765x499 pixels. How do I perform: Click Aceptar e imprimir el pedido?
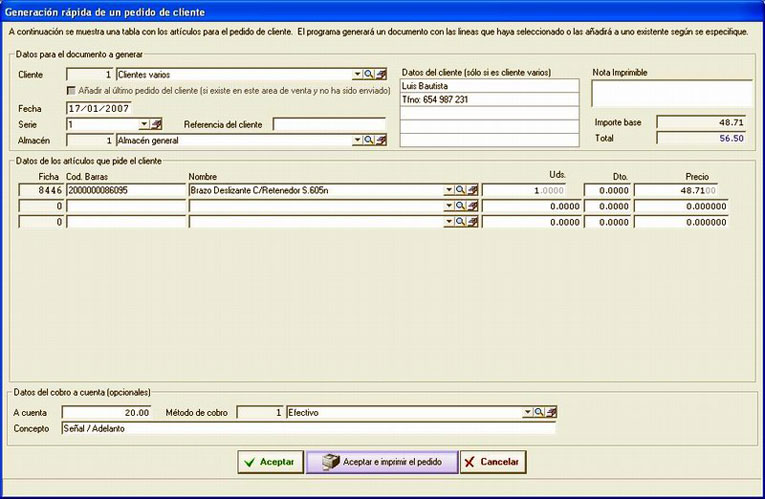click(x=382, y=461)
